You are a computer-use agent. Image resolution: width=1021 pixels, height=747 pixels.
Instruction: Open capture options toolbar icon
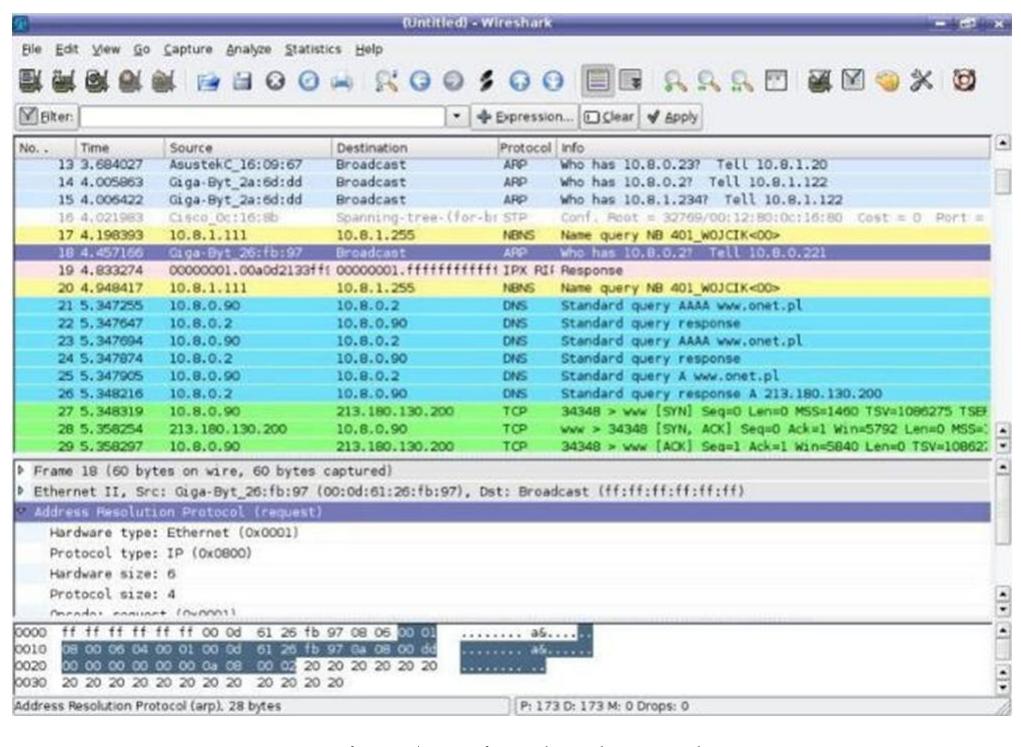(x=64, y=81)
